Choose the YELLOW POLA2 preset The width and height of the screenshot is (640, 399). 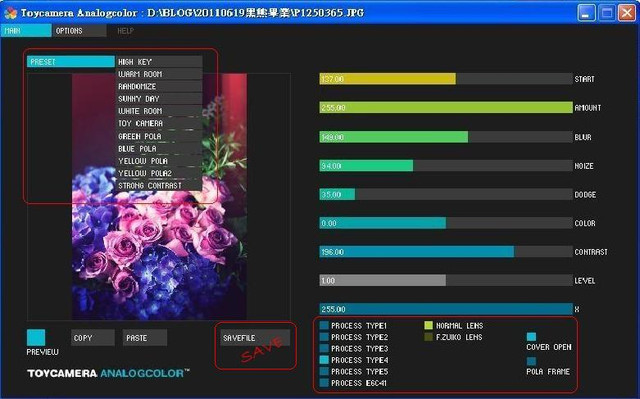(x=159, y=173)
